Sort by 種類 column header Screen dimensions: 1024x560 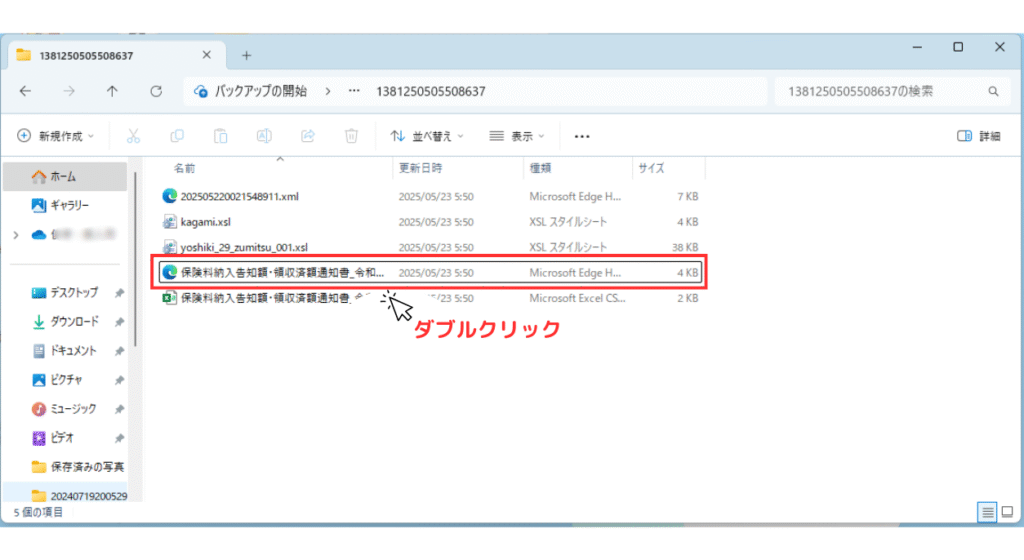tap(540, 168)
